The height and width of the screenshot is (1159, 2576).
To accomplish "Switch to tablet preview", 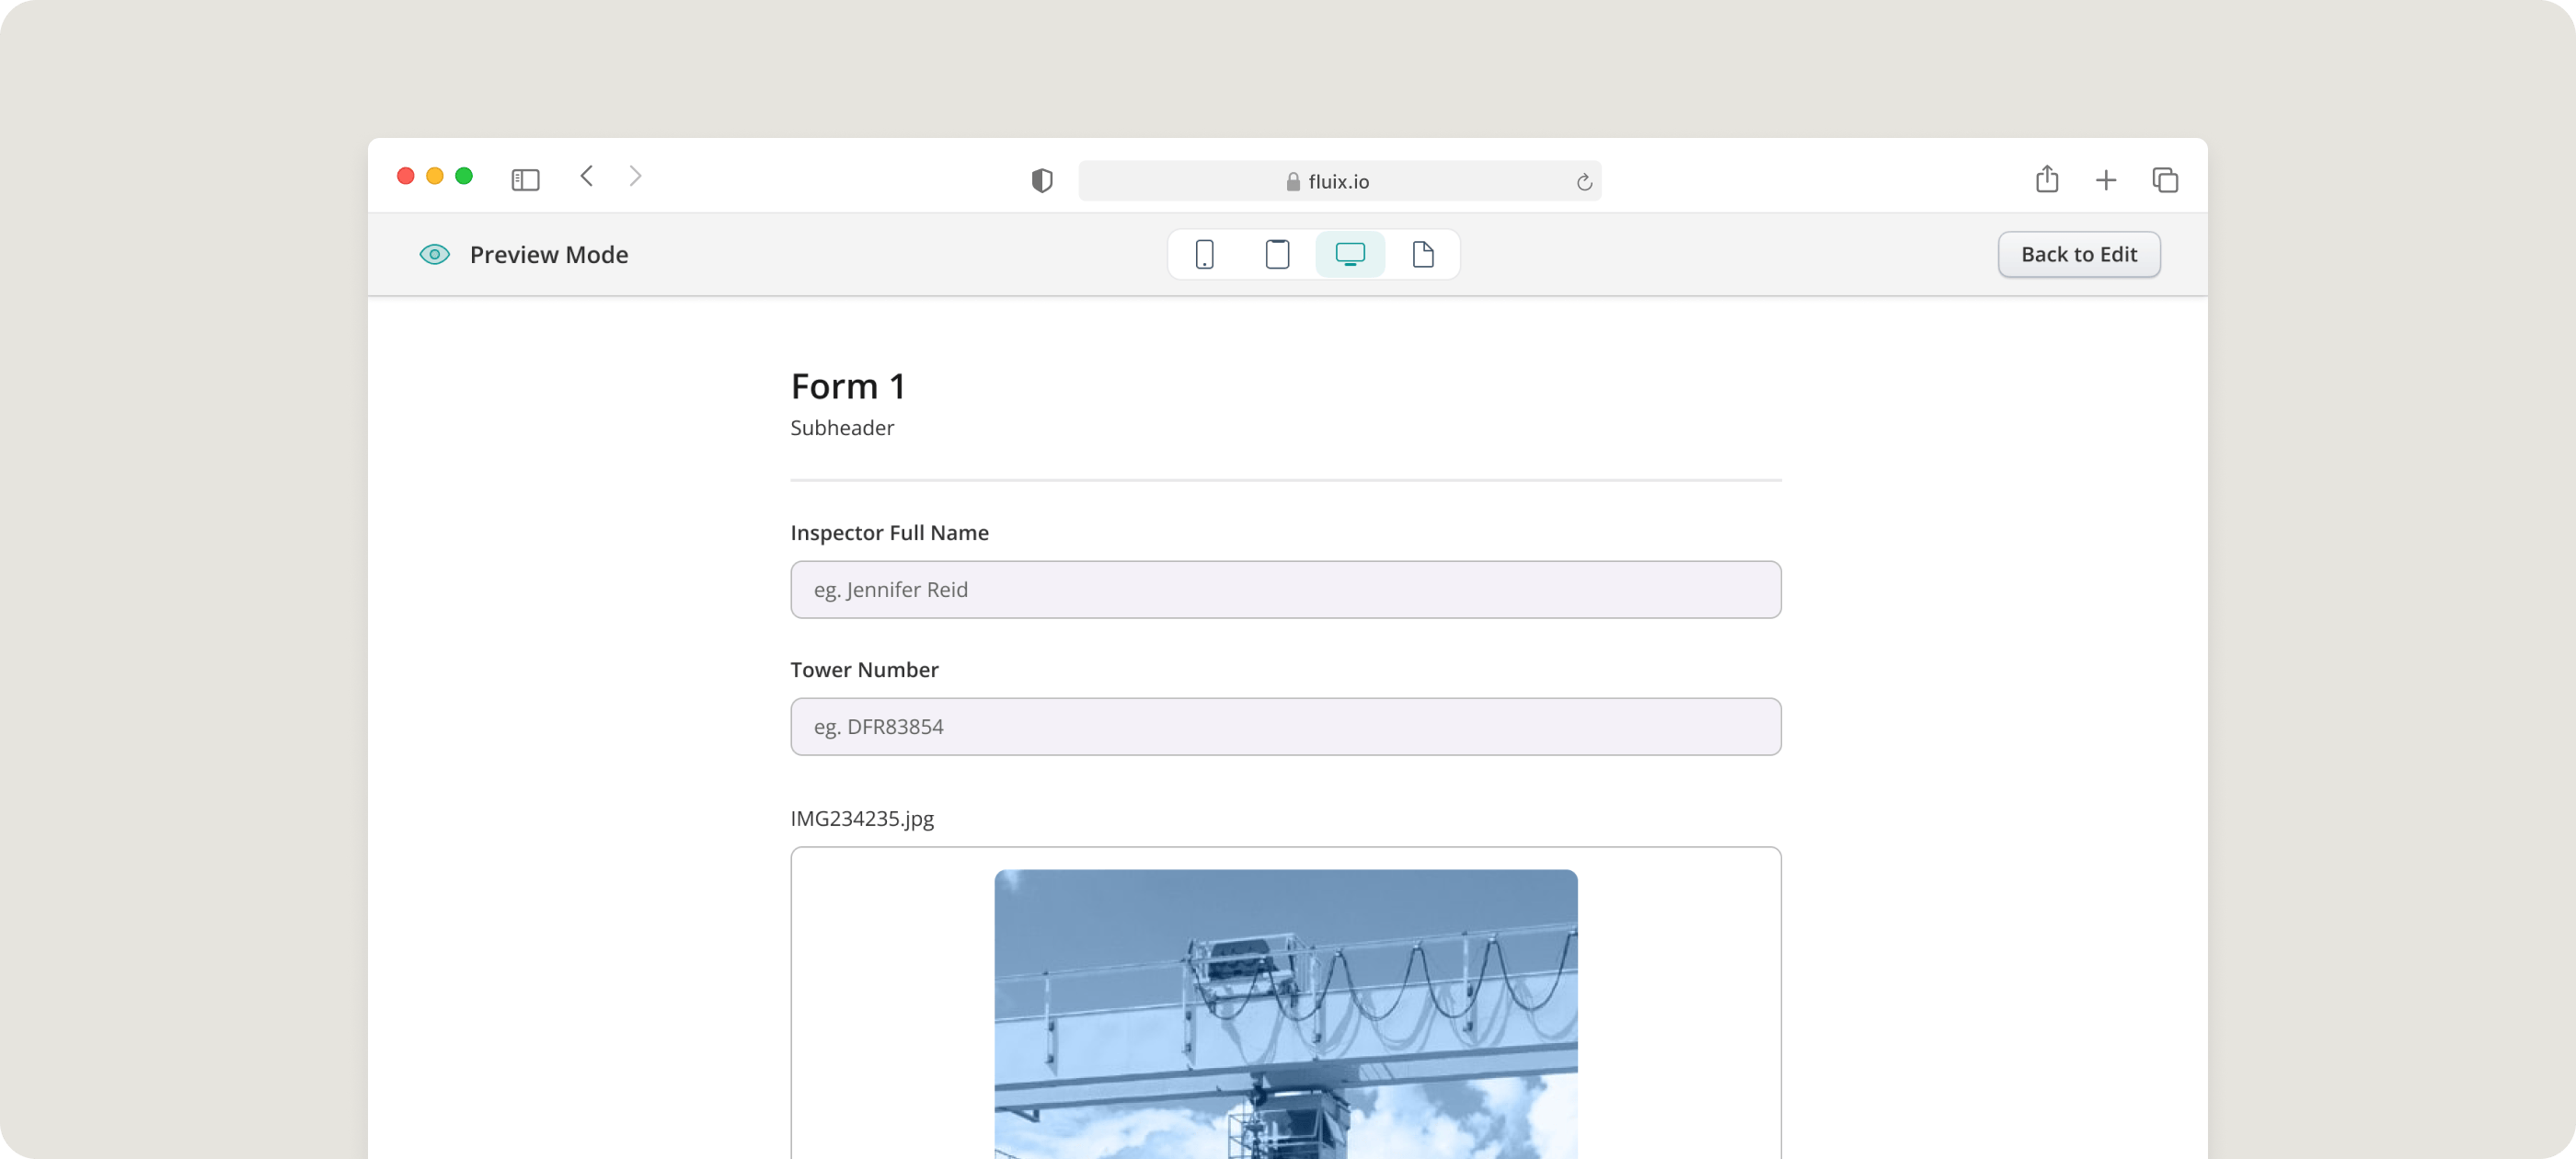I will point(1277,254).
